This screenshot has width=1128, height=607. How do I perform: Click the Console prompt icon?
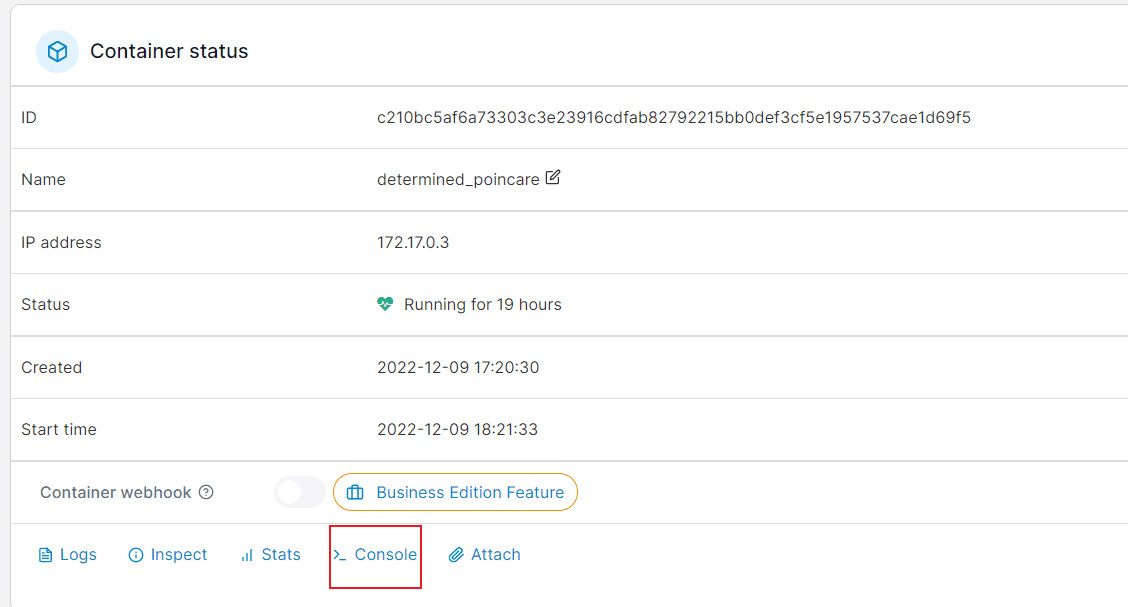[x=340, y=555]
